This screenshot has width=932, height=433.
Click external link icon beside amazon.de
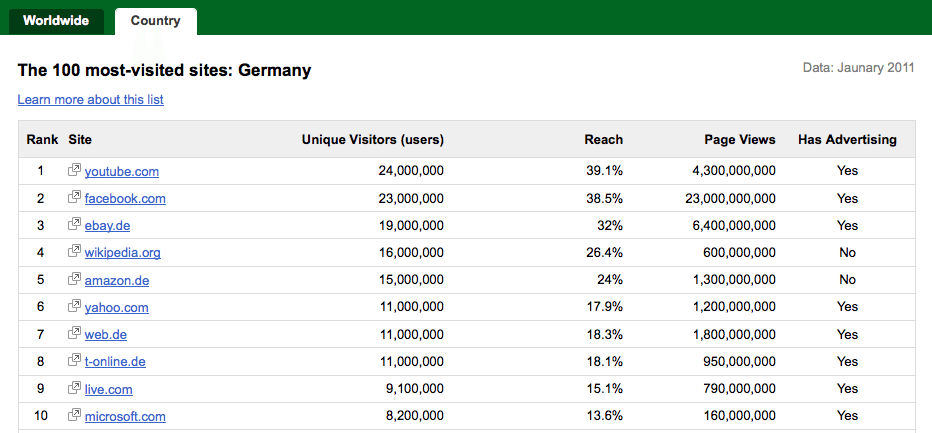pyautogui.click(x=74, y=279)
